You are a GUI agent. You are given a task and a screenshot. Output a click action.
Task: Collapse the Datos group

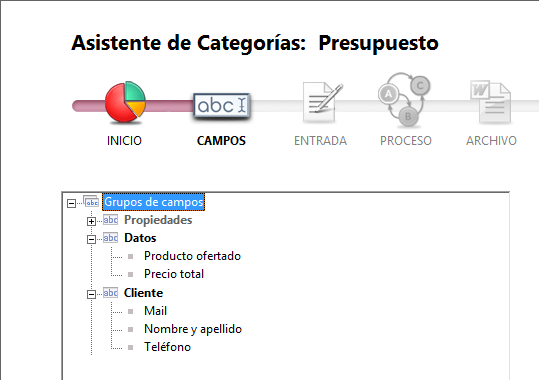(x=91, y=239)
